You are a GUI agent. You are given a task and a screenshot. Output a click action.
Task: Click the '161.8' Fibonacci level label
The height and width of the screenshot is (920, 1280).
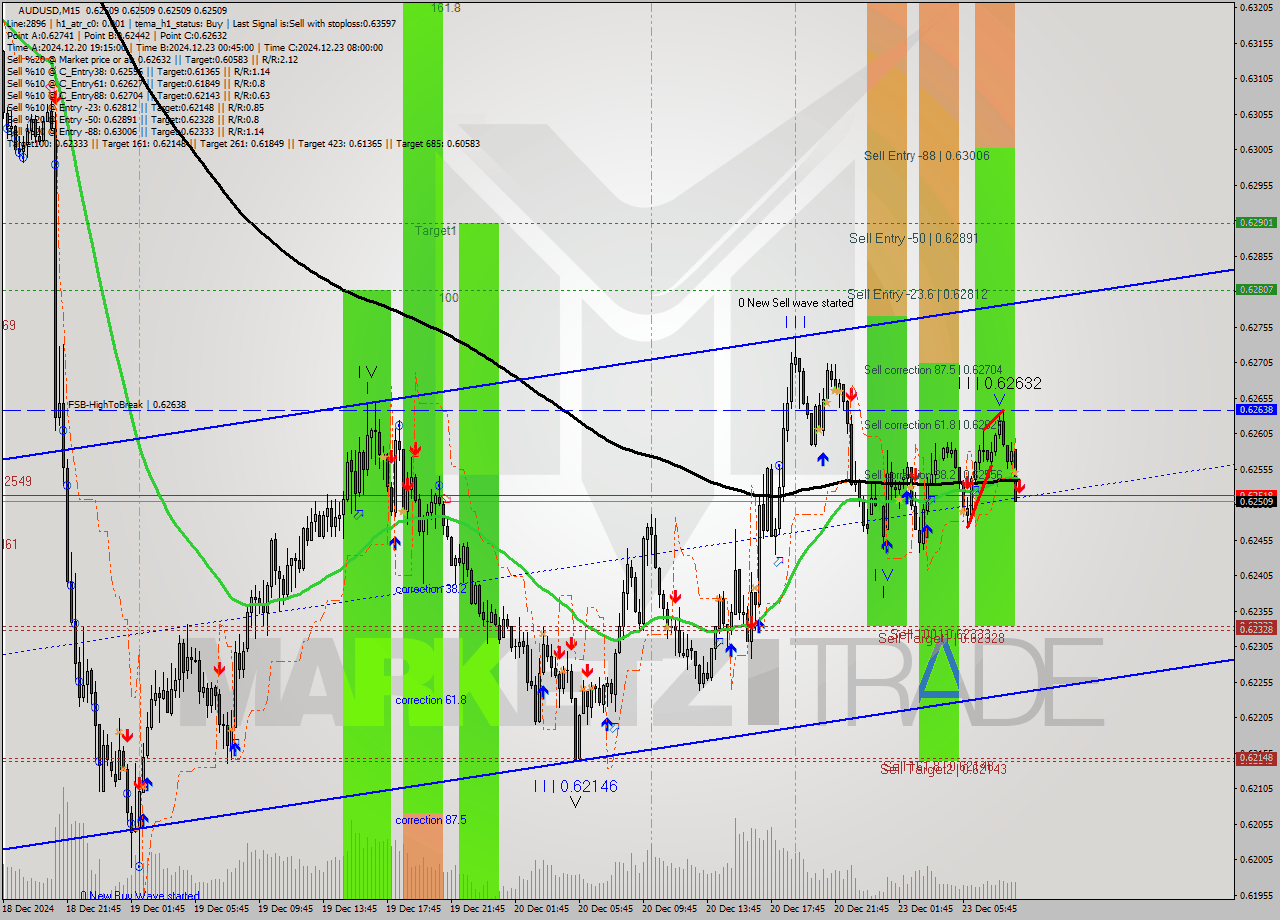(446, 8)
